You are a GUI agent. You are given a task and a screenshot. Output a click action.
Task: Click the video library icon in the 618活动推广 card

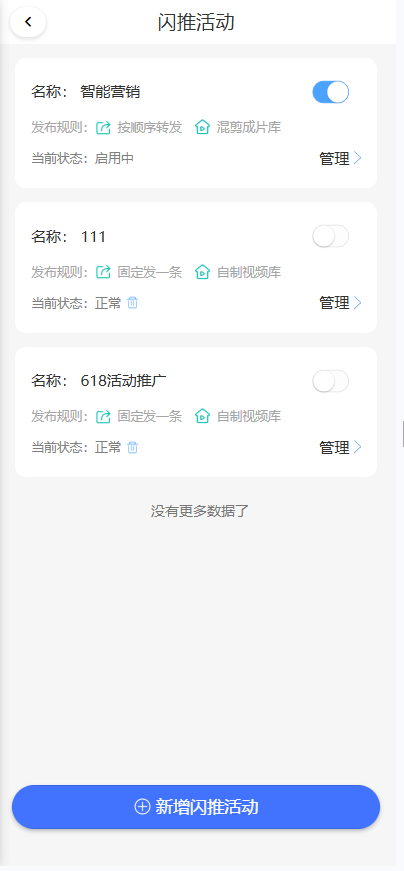[203, 416]
